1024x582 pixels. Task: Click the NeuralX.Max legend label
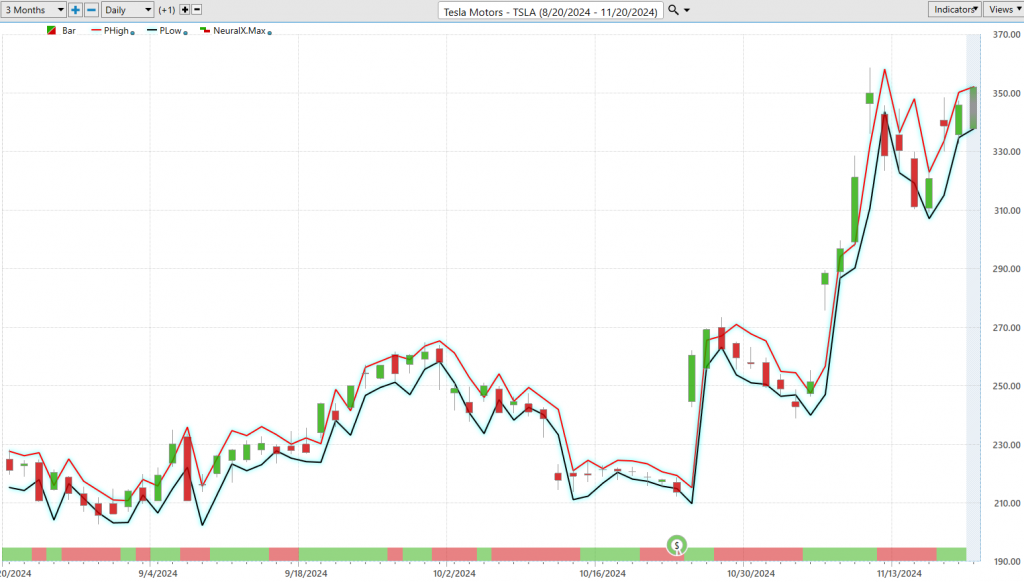point(239,31)
